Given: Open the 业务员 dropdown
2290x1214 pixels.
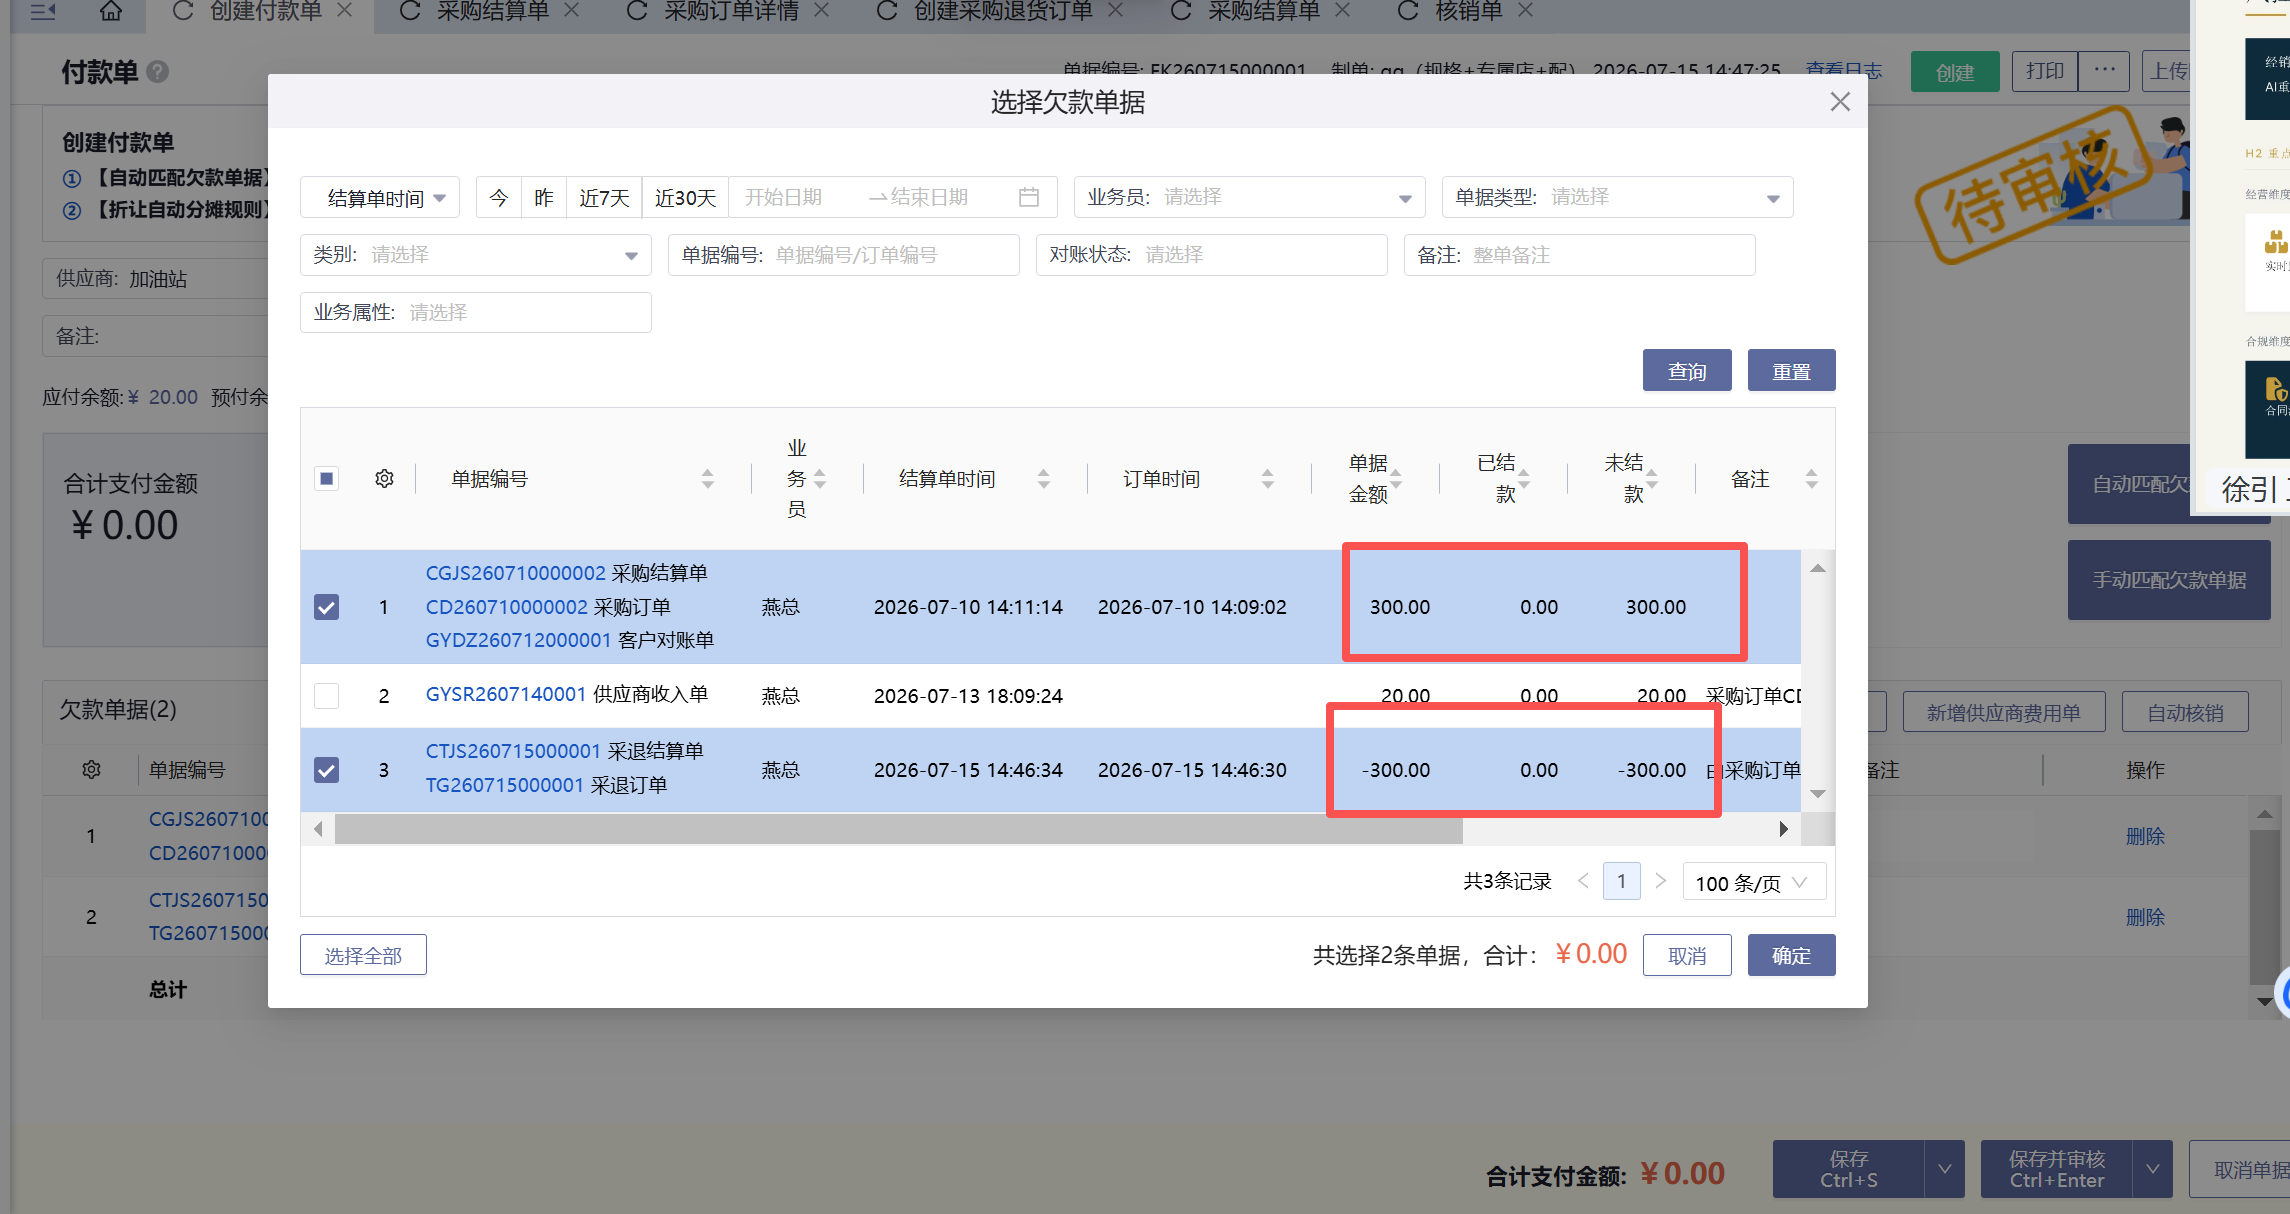Looking at the screenshot, I should coord(1249,197).
